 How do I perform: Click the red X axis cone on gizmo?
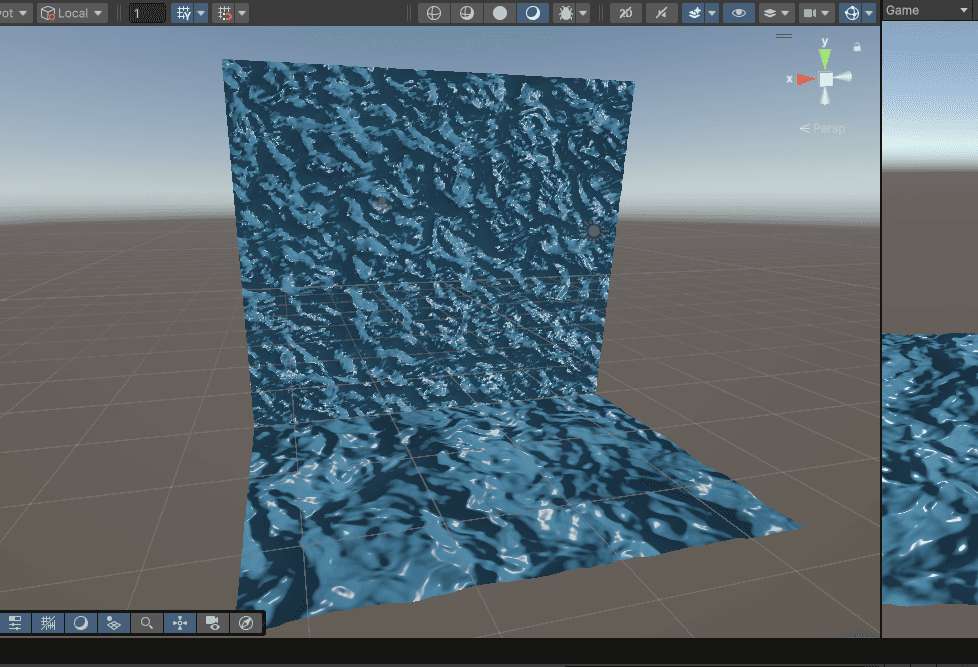coord(806,79)
